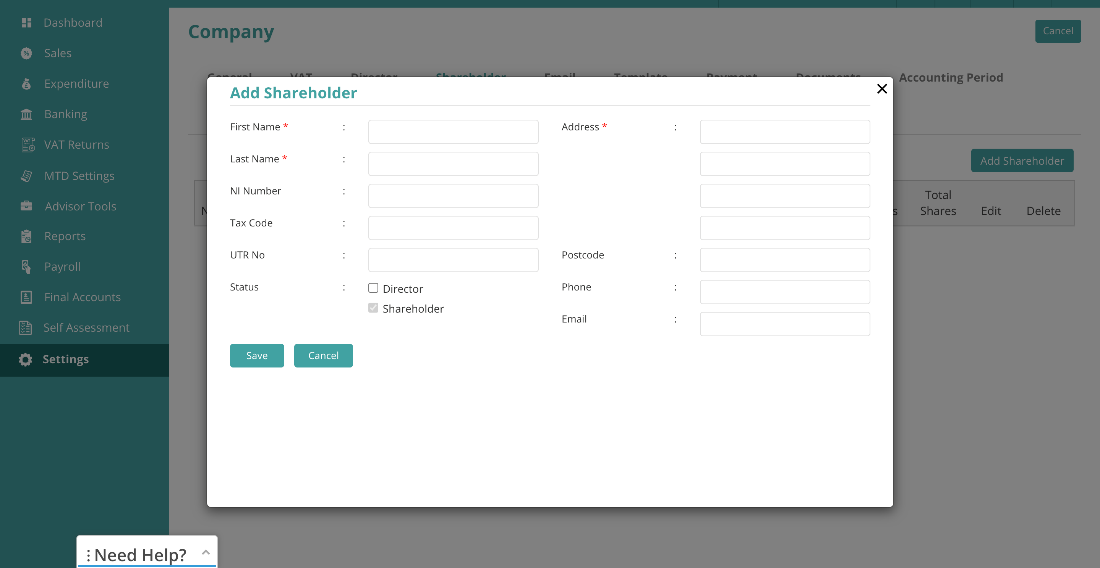Click the Sales sidebar icon
Viewport: 1100px width, 568px height.
27,53
